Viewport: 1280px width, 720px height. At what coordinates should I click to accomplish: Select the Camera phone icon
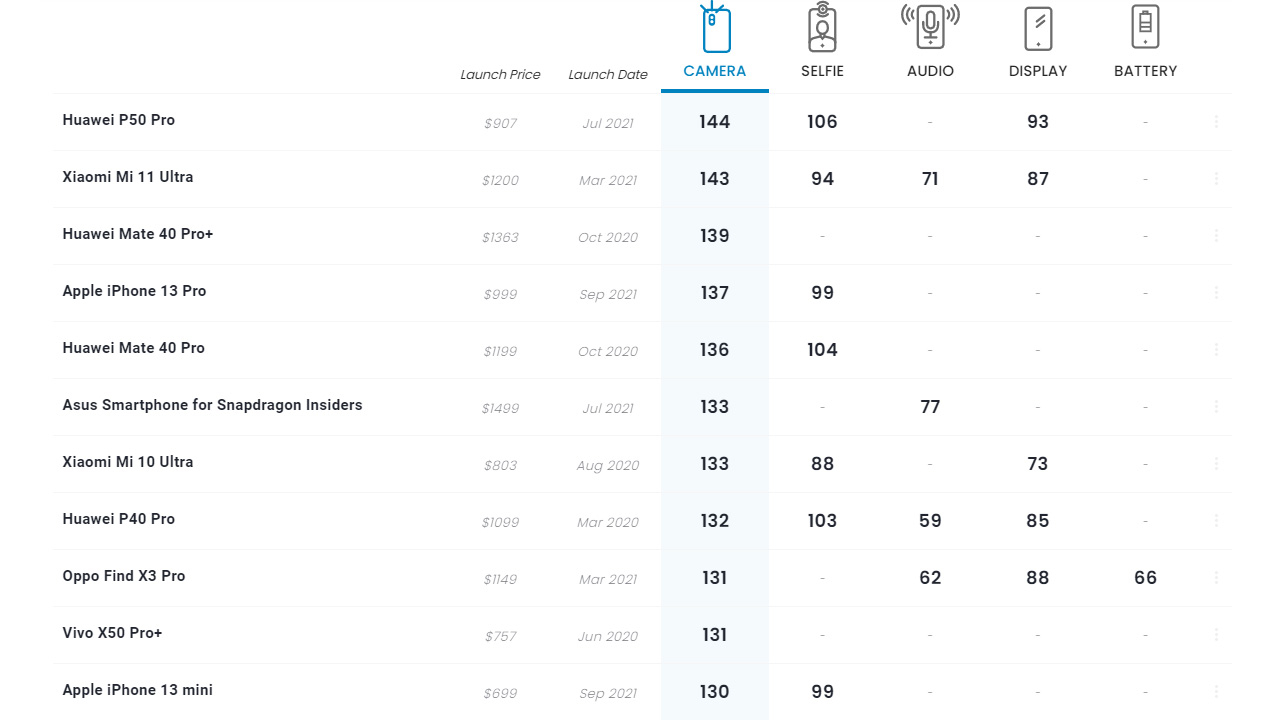(715, 27)
